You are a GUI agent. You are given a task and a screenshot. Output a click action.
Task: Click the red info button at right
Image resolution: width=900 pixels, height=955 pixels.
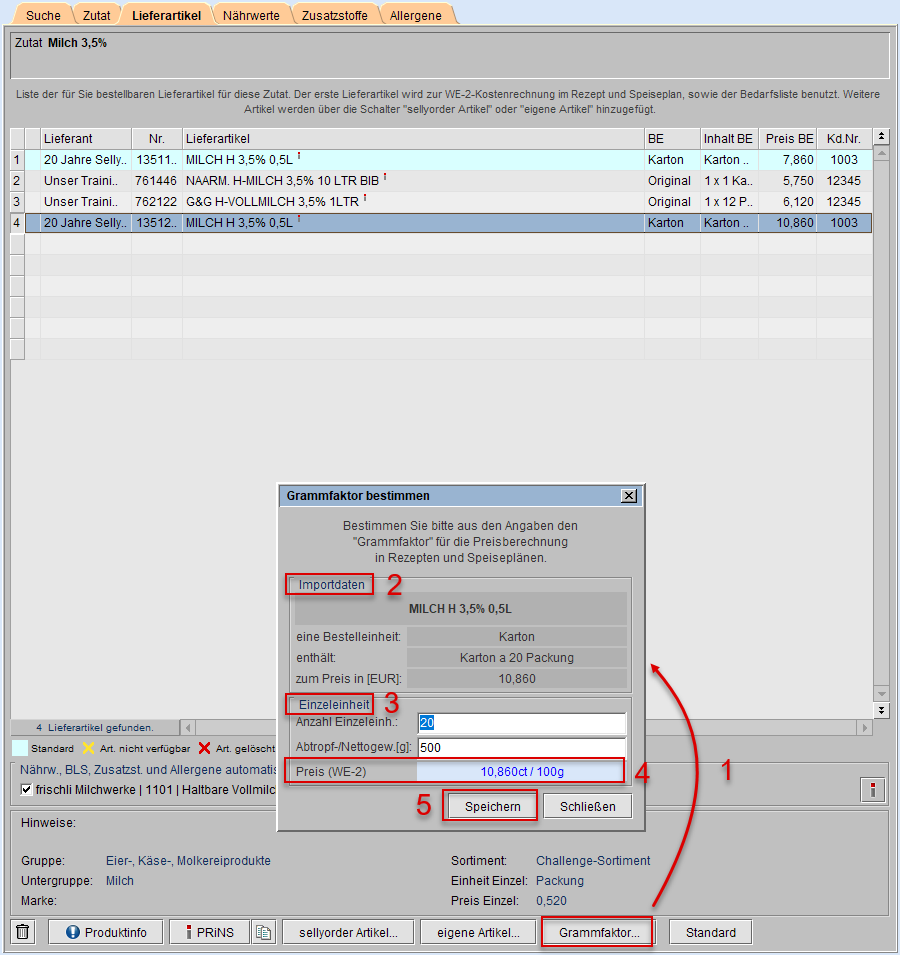pos(872,790)
